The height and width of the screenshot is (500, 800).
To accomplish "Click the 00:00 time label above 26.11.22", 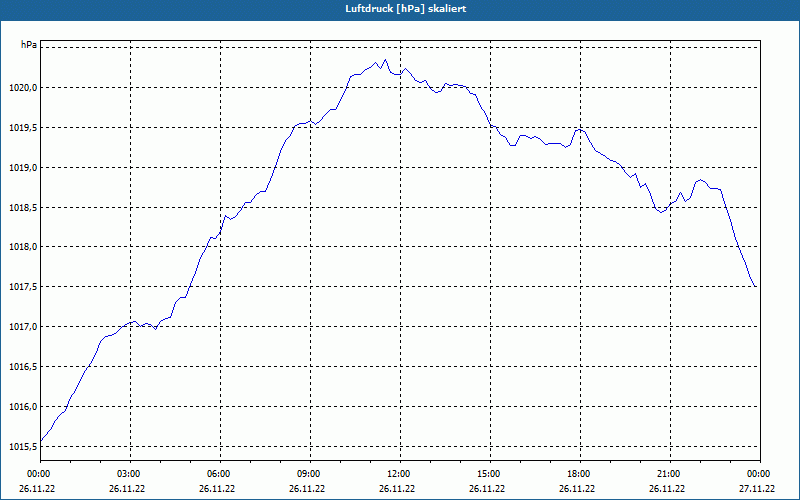I will pos(37,474).
